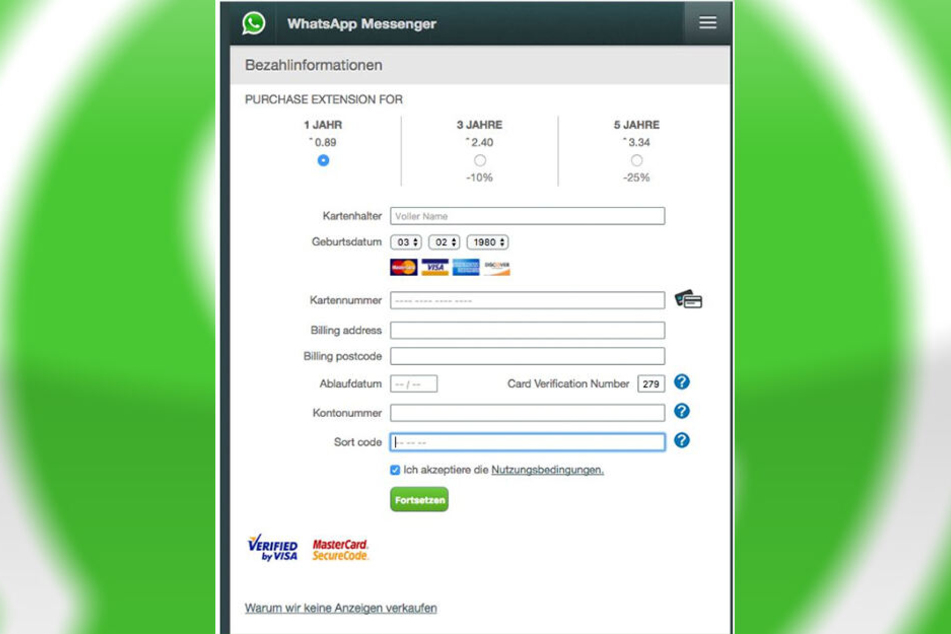Click the Geburtsdatum label
Image resolution: width=951 pixels, height=634 pixels.
[x=347, y=242]
